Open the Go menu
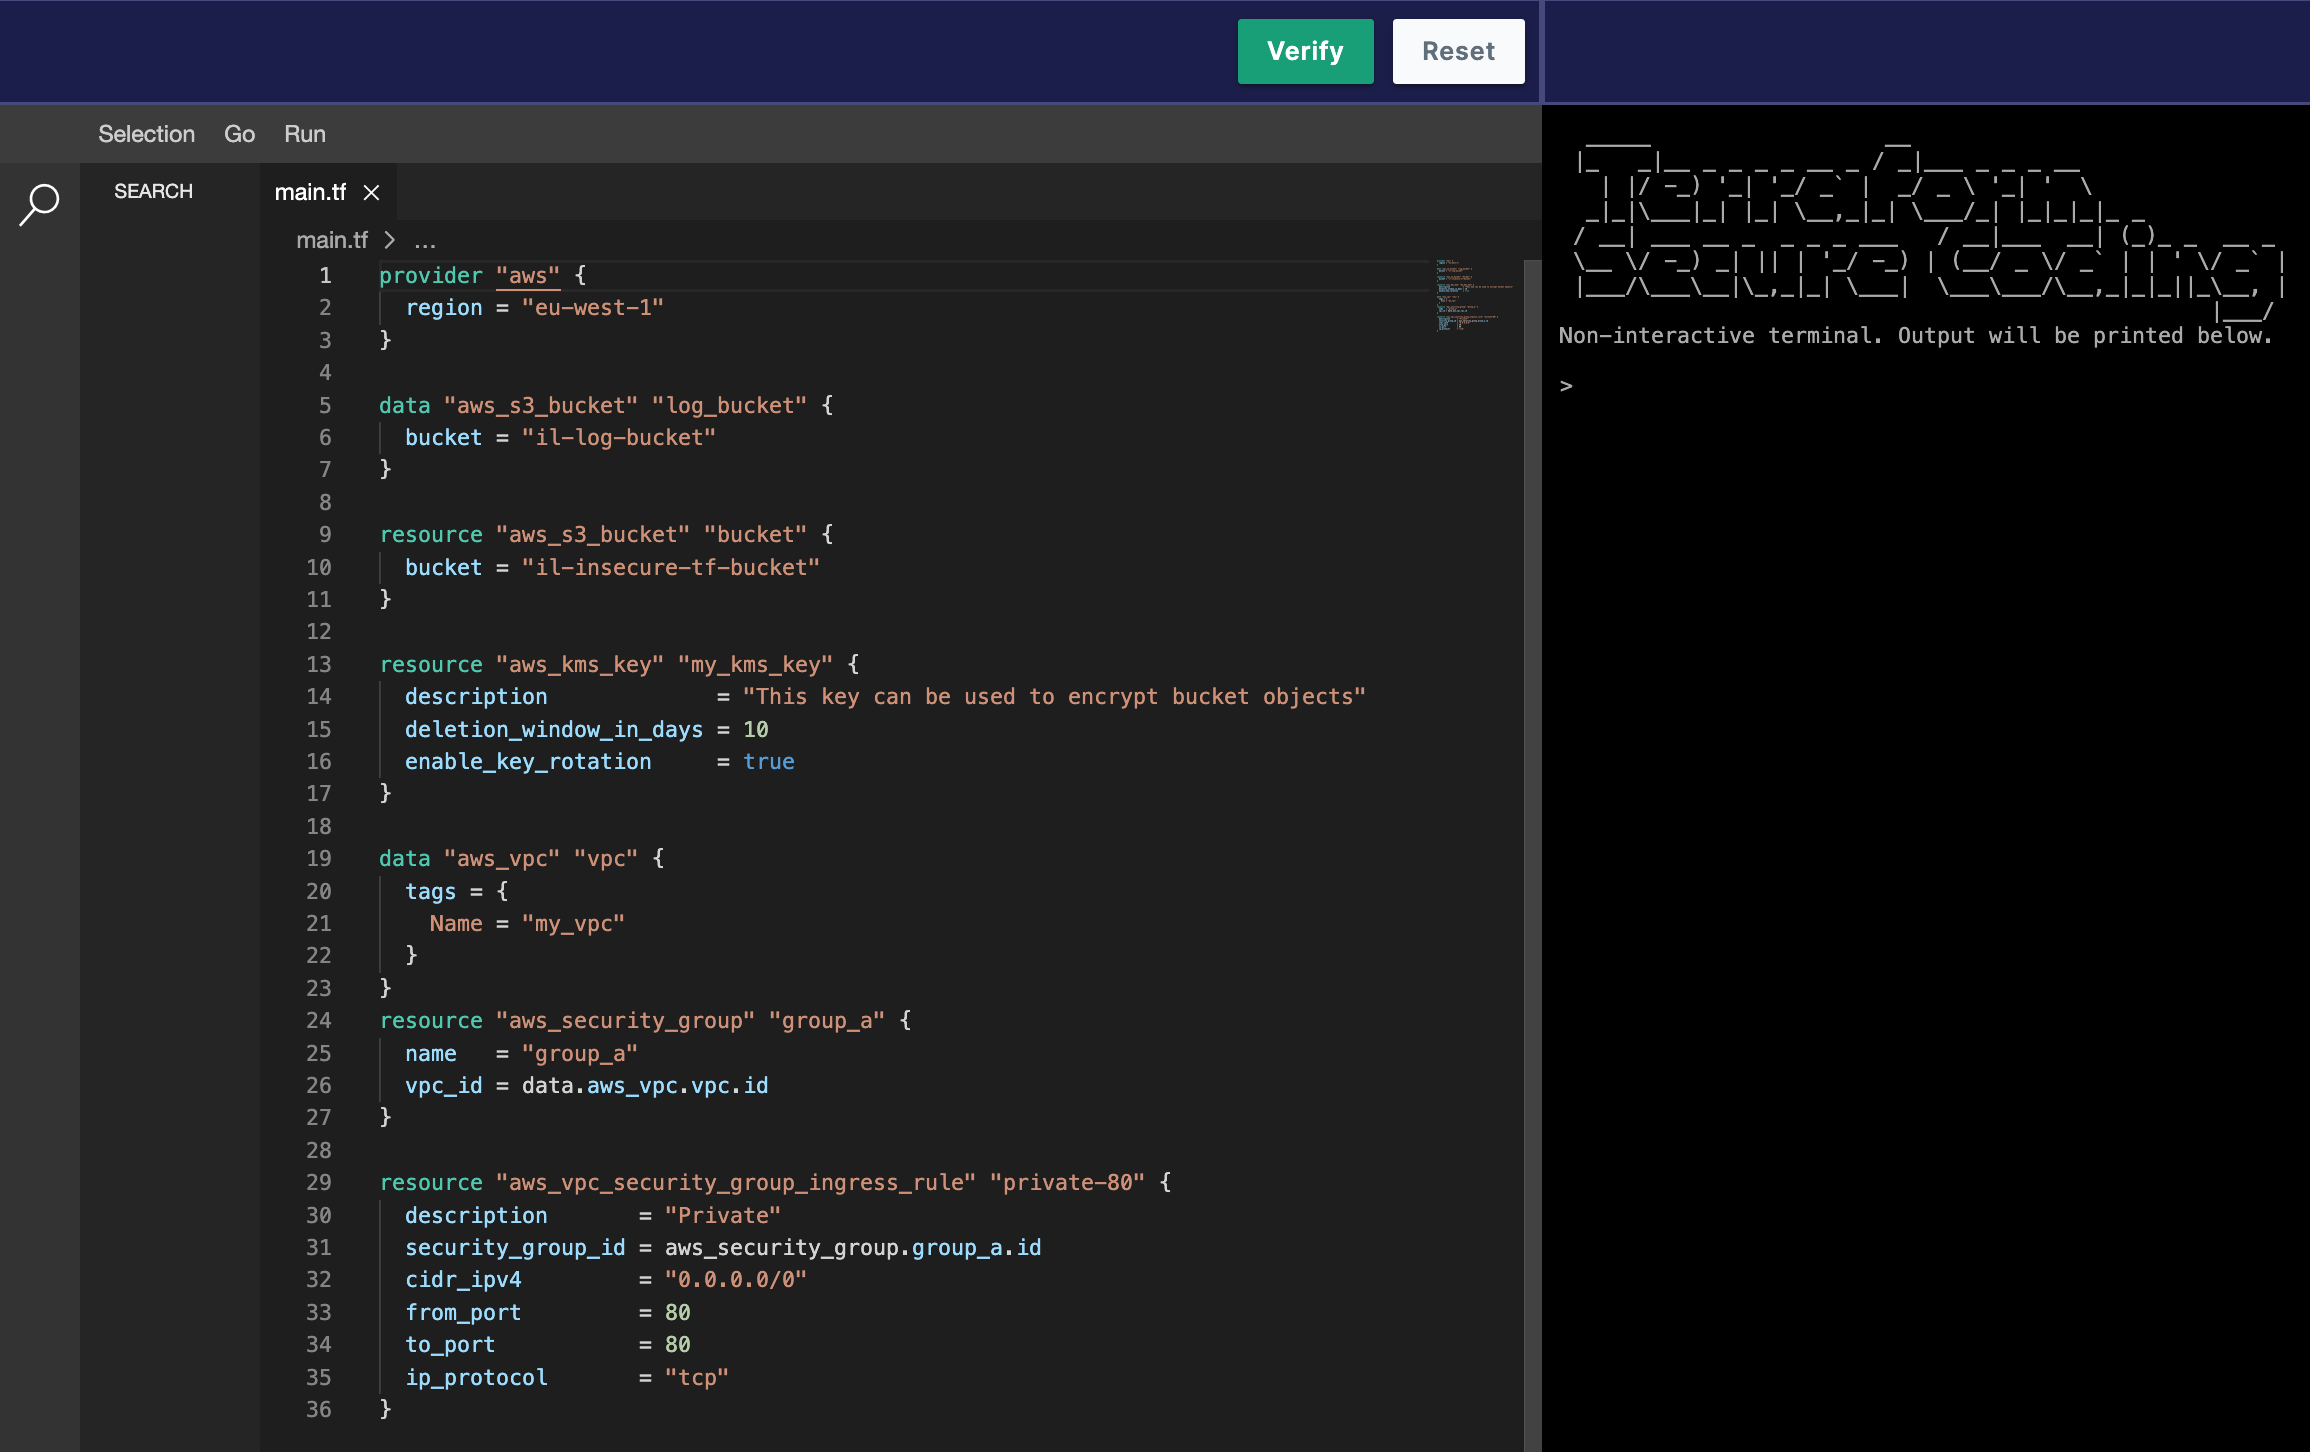2310x1452 pixels. coord(239,134)
